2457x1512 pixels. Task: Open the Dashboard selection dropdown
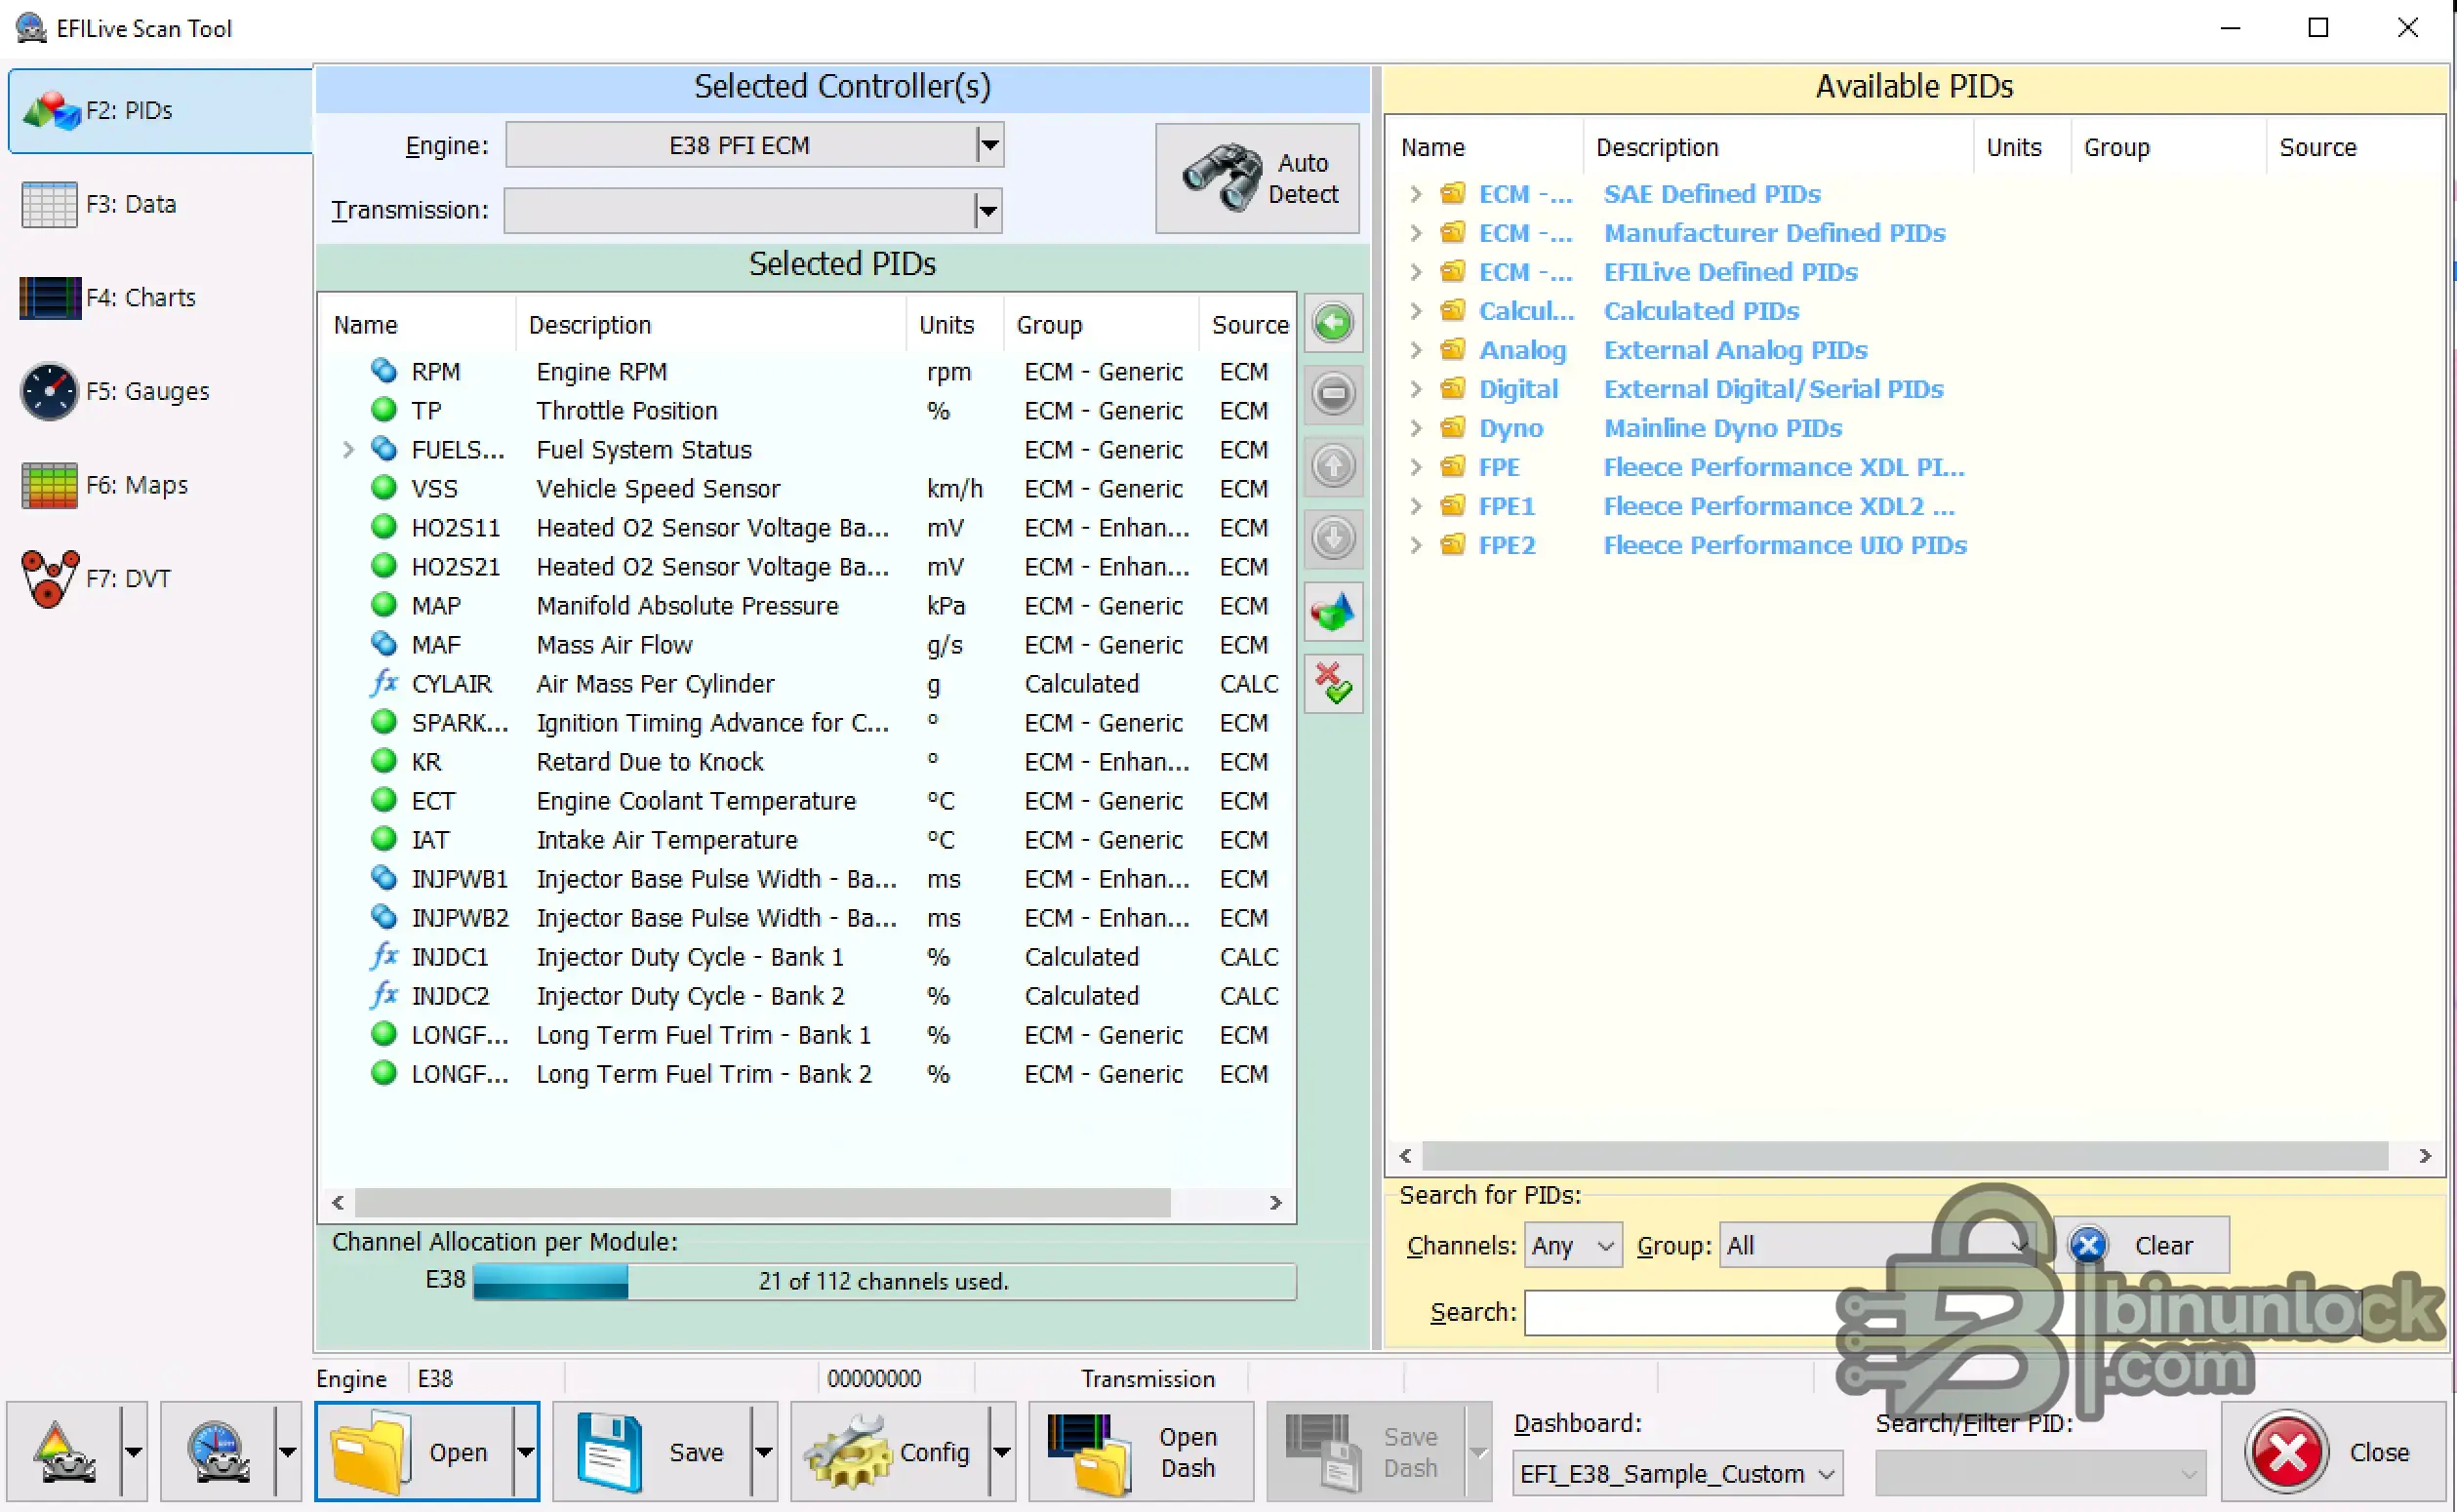(x=1677, y=1474)
